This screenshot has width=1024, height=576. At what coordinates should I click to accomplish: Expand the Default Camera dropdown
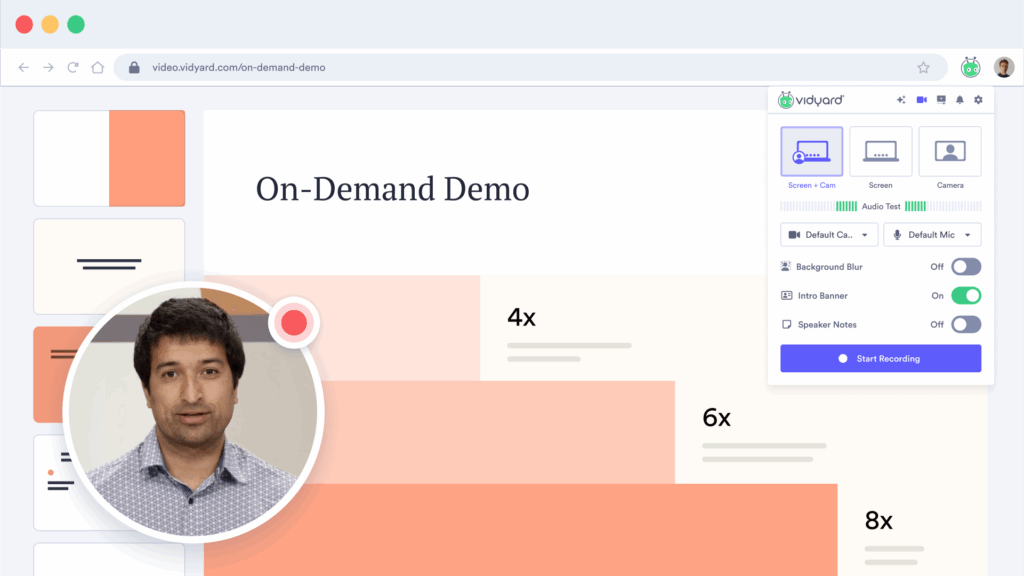point(829,235)
